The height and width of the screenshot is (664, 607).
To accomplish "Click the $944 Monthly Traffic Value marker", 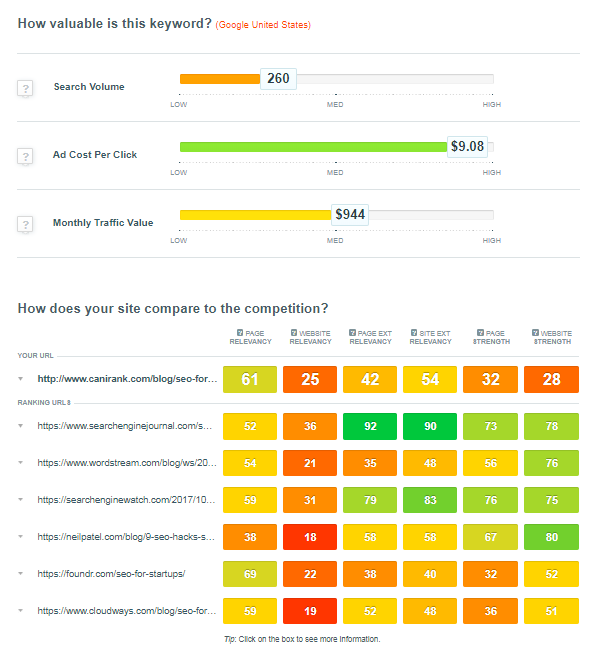I will pos(350,214).
